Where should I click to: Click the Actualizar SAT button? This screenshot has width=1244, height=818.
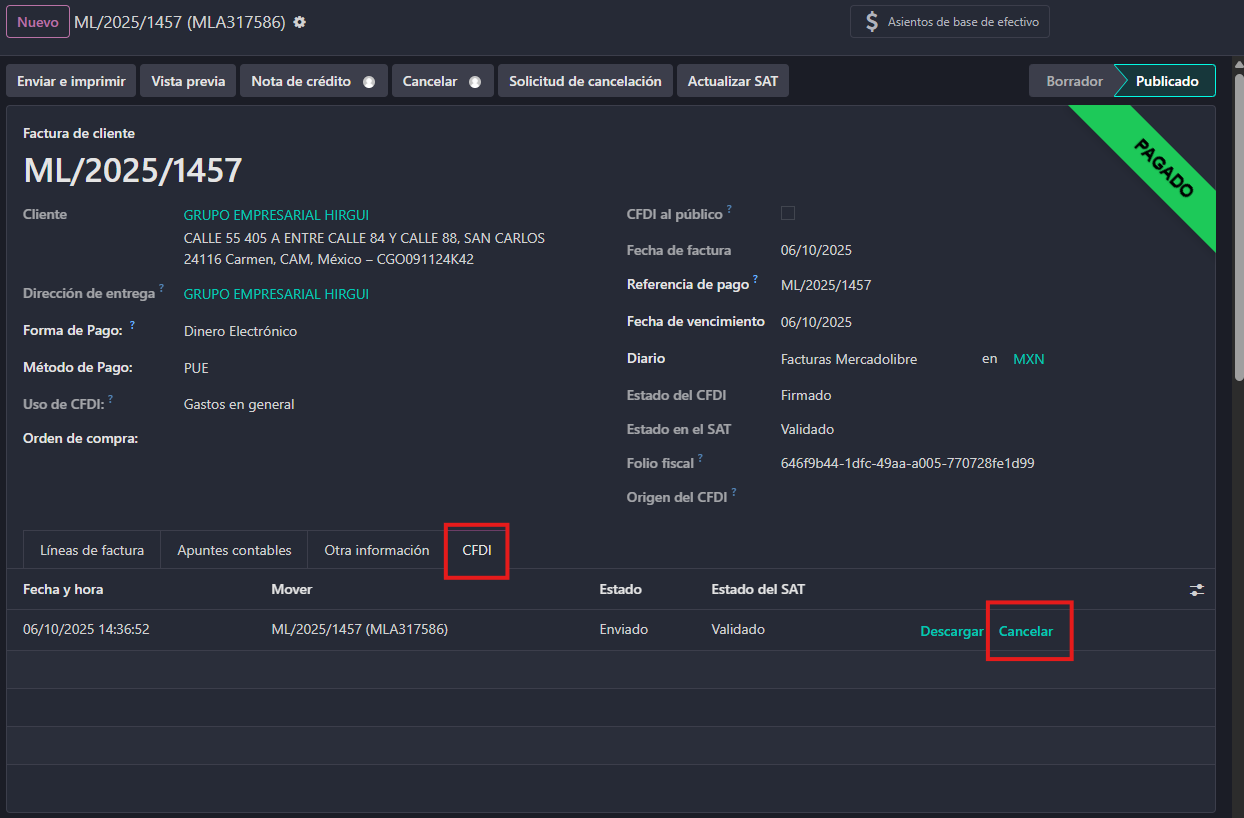tap(732, 81)
